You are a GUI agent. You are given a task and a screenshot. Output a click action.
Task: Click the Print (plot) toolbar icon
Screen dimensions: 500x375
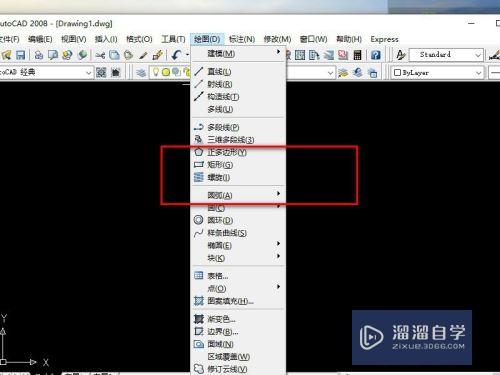pos(39,55)
